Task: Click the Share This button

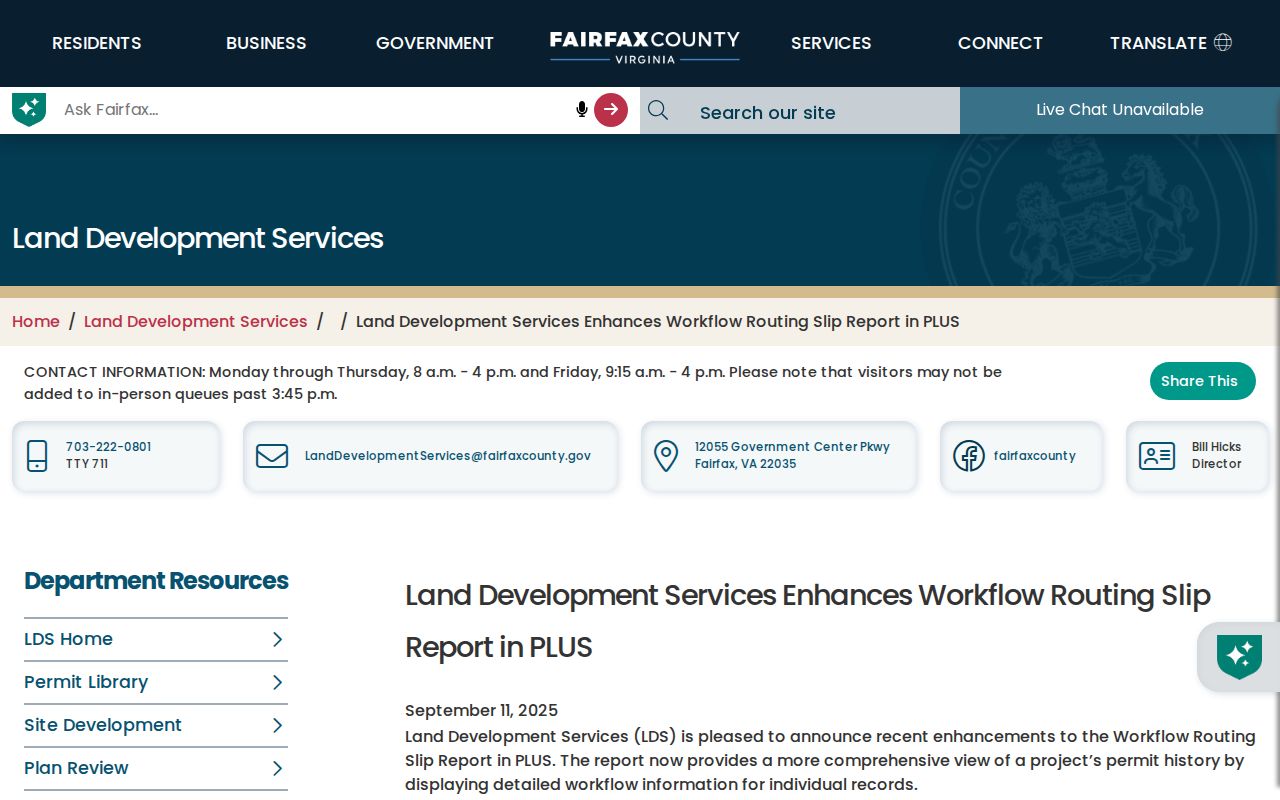Action: click(1202, 381)
